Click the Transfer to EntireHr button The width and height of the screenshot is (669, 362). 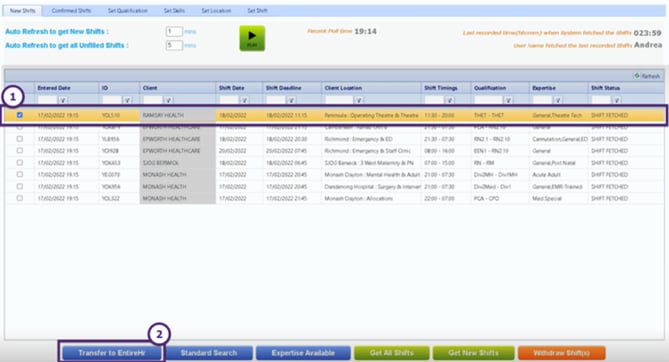coord(112,353)
